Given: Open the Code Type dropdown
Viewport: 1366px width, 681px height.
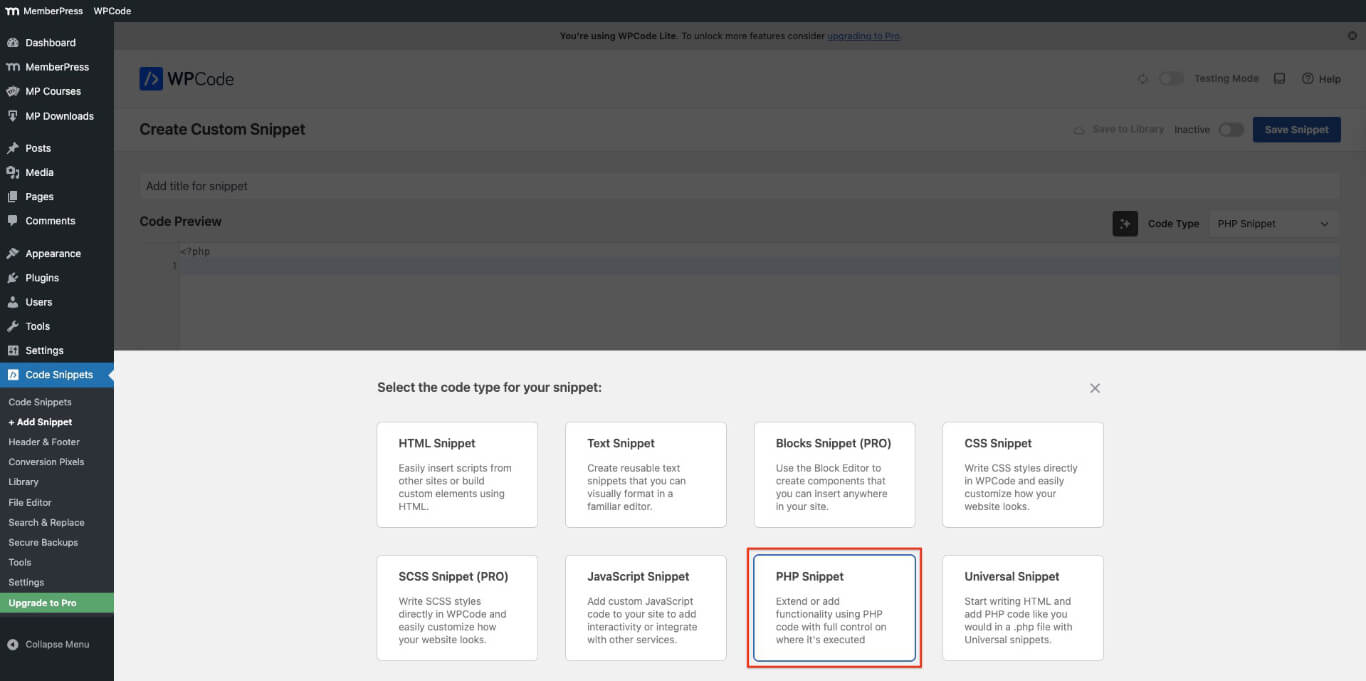Looking at the screenshot, I should (x=1272, y=223).
